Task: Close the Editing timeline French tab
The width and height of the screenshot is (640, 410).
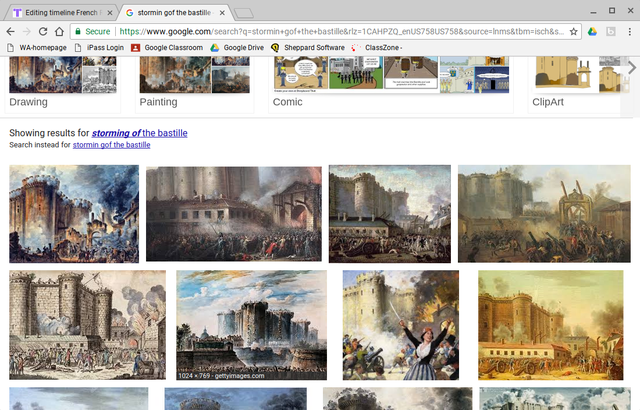Action: [110, 13]
